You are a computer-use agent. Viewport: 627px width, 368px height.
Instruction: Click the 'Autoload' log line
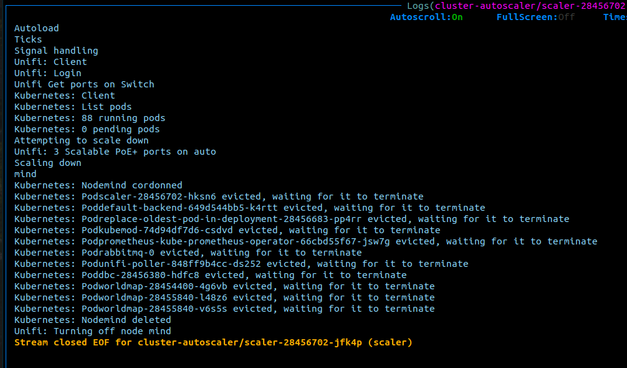[x=36, y=28]
